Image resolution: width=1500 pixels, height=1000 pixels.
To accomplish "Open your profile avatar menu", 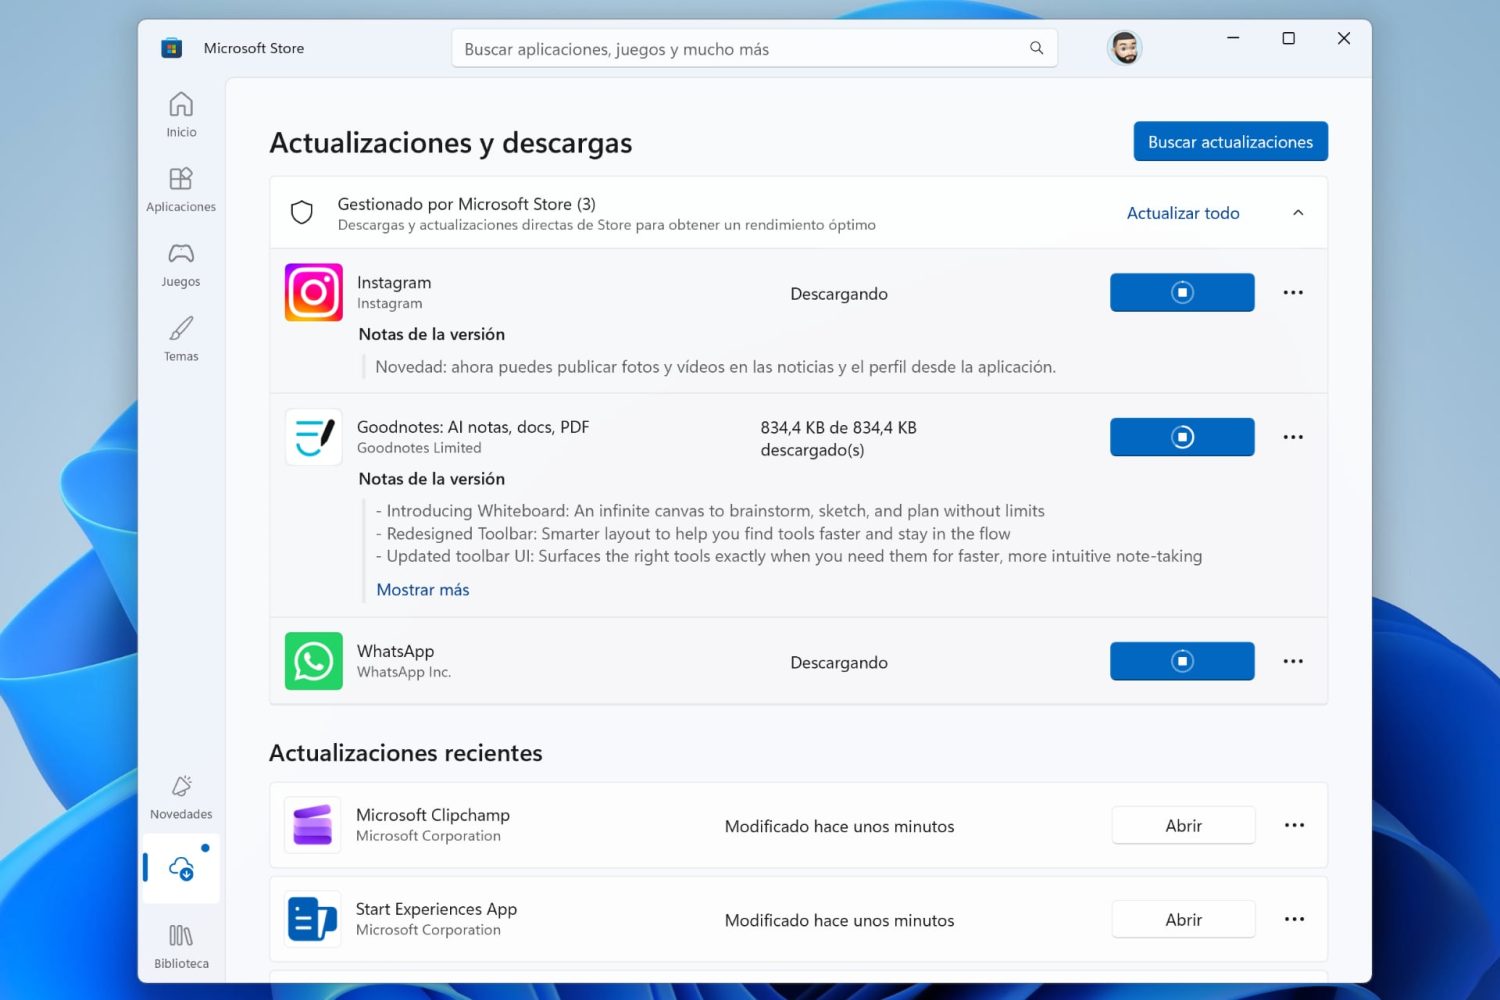I will click(x=1124, y=47).
